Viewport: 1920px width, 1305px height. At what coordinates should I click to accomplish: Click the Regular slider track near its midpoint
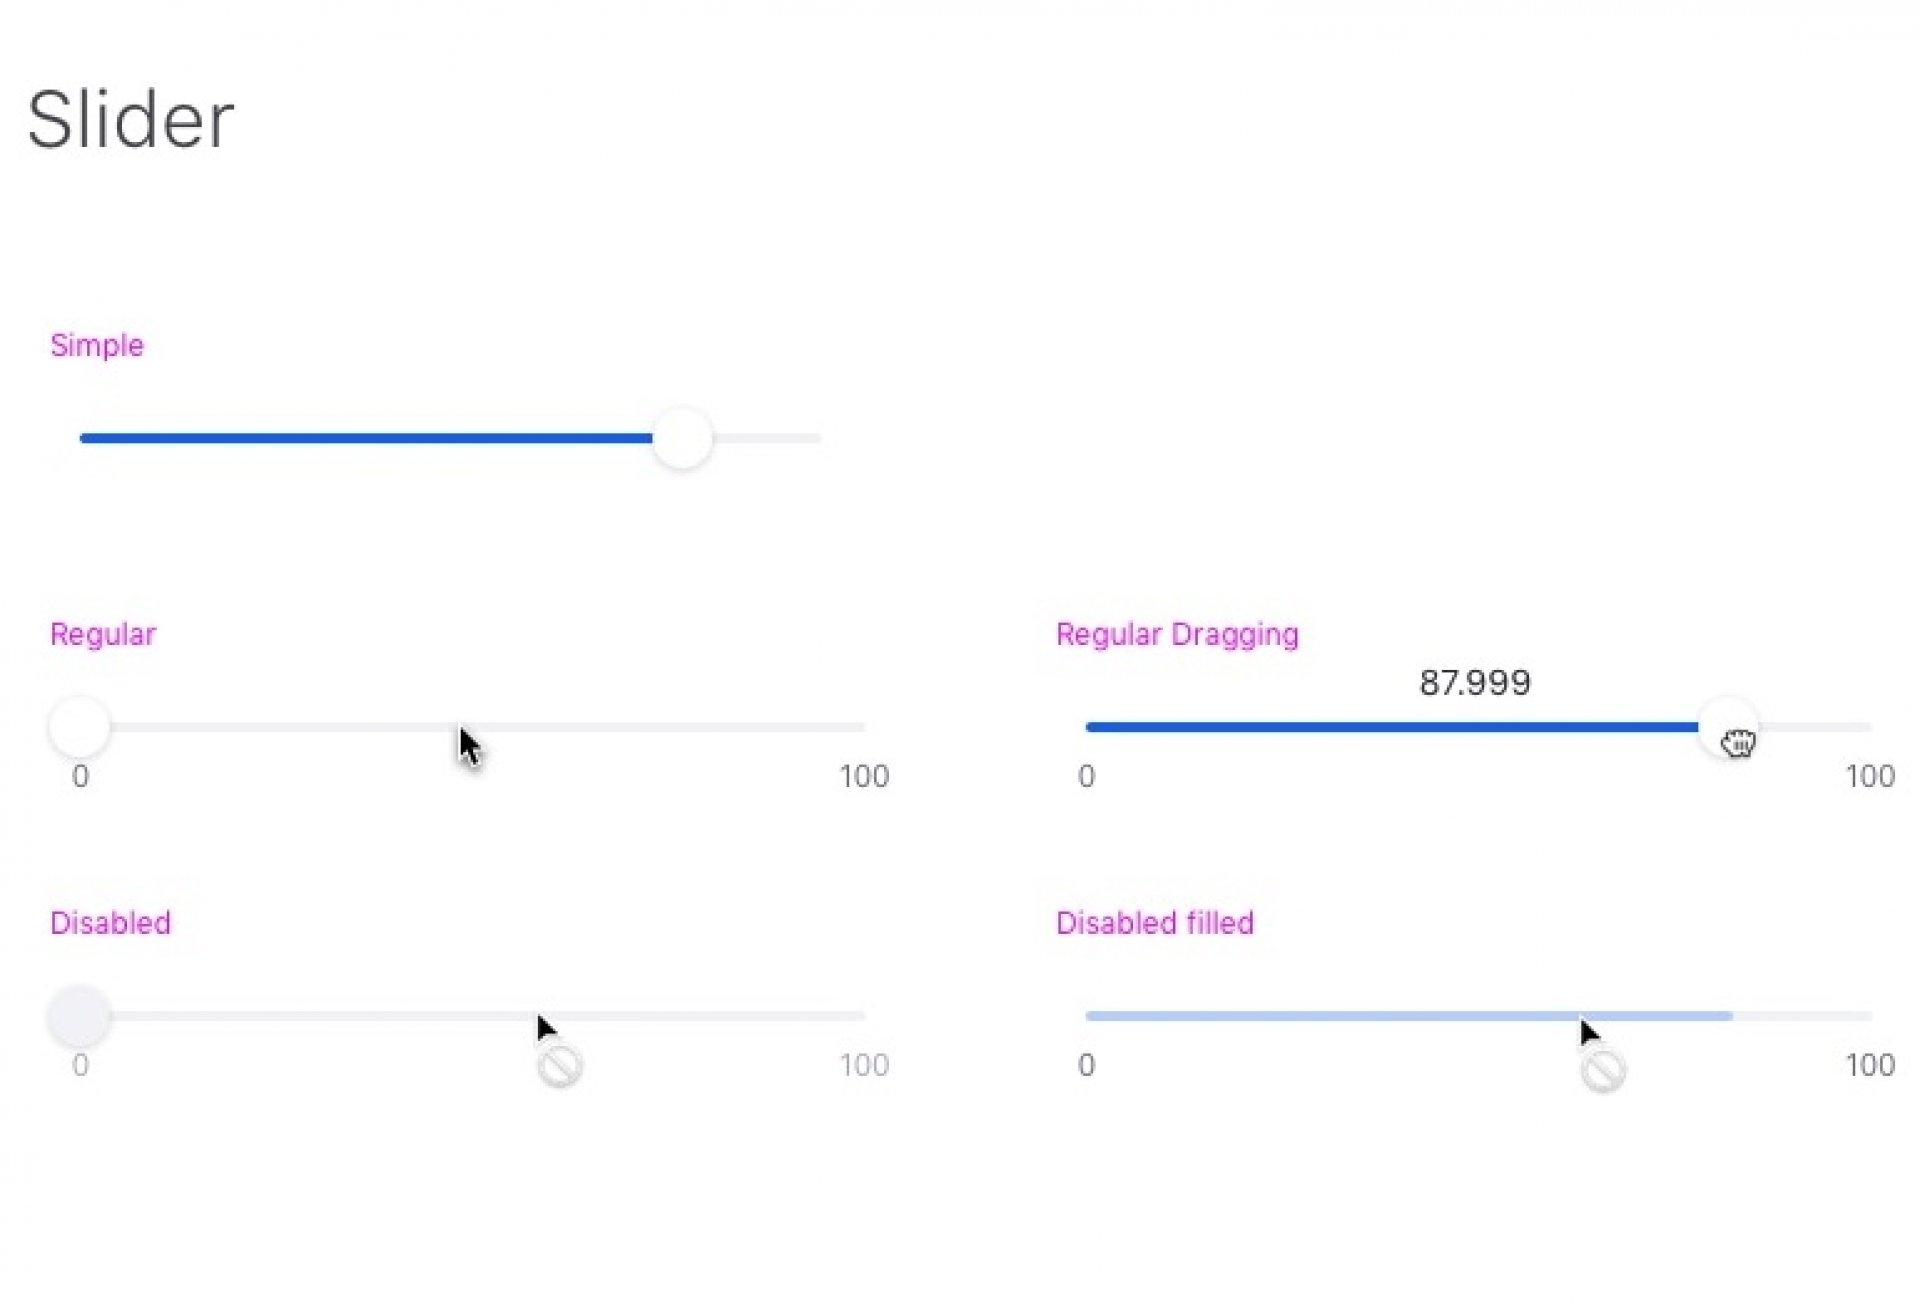coord(472,727)
